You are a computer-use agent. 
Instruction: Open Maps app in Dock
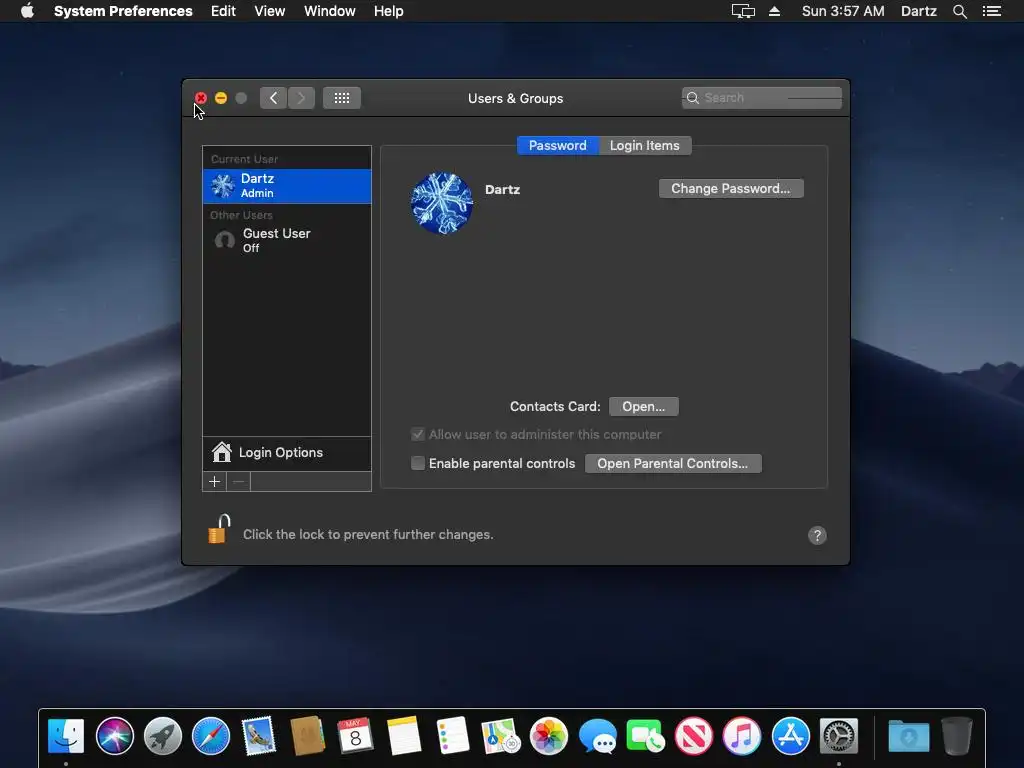tap(500, 736)
